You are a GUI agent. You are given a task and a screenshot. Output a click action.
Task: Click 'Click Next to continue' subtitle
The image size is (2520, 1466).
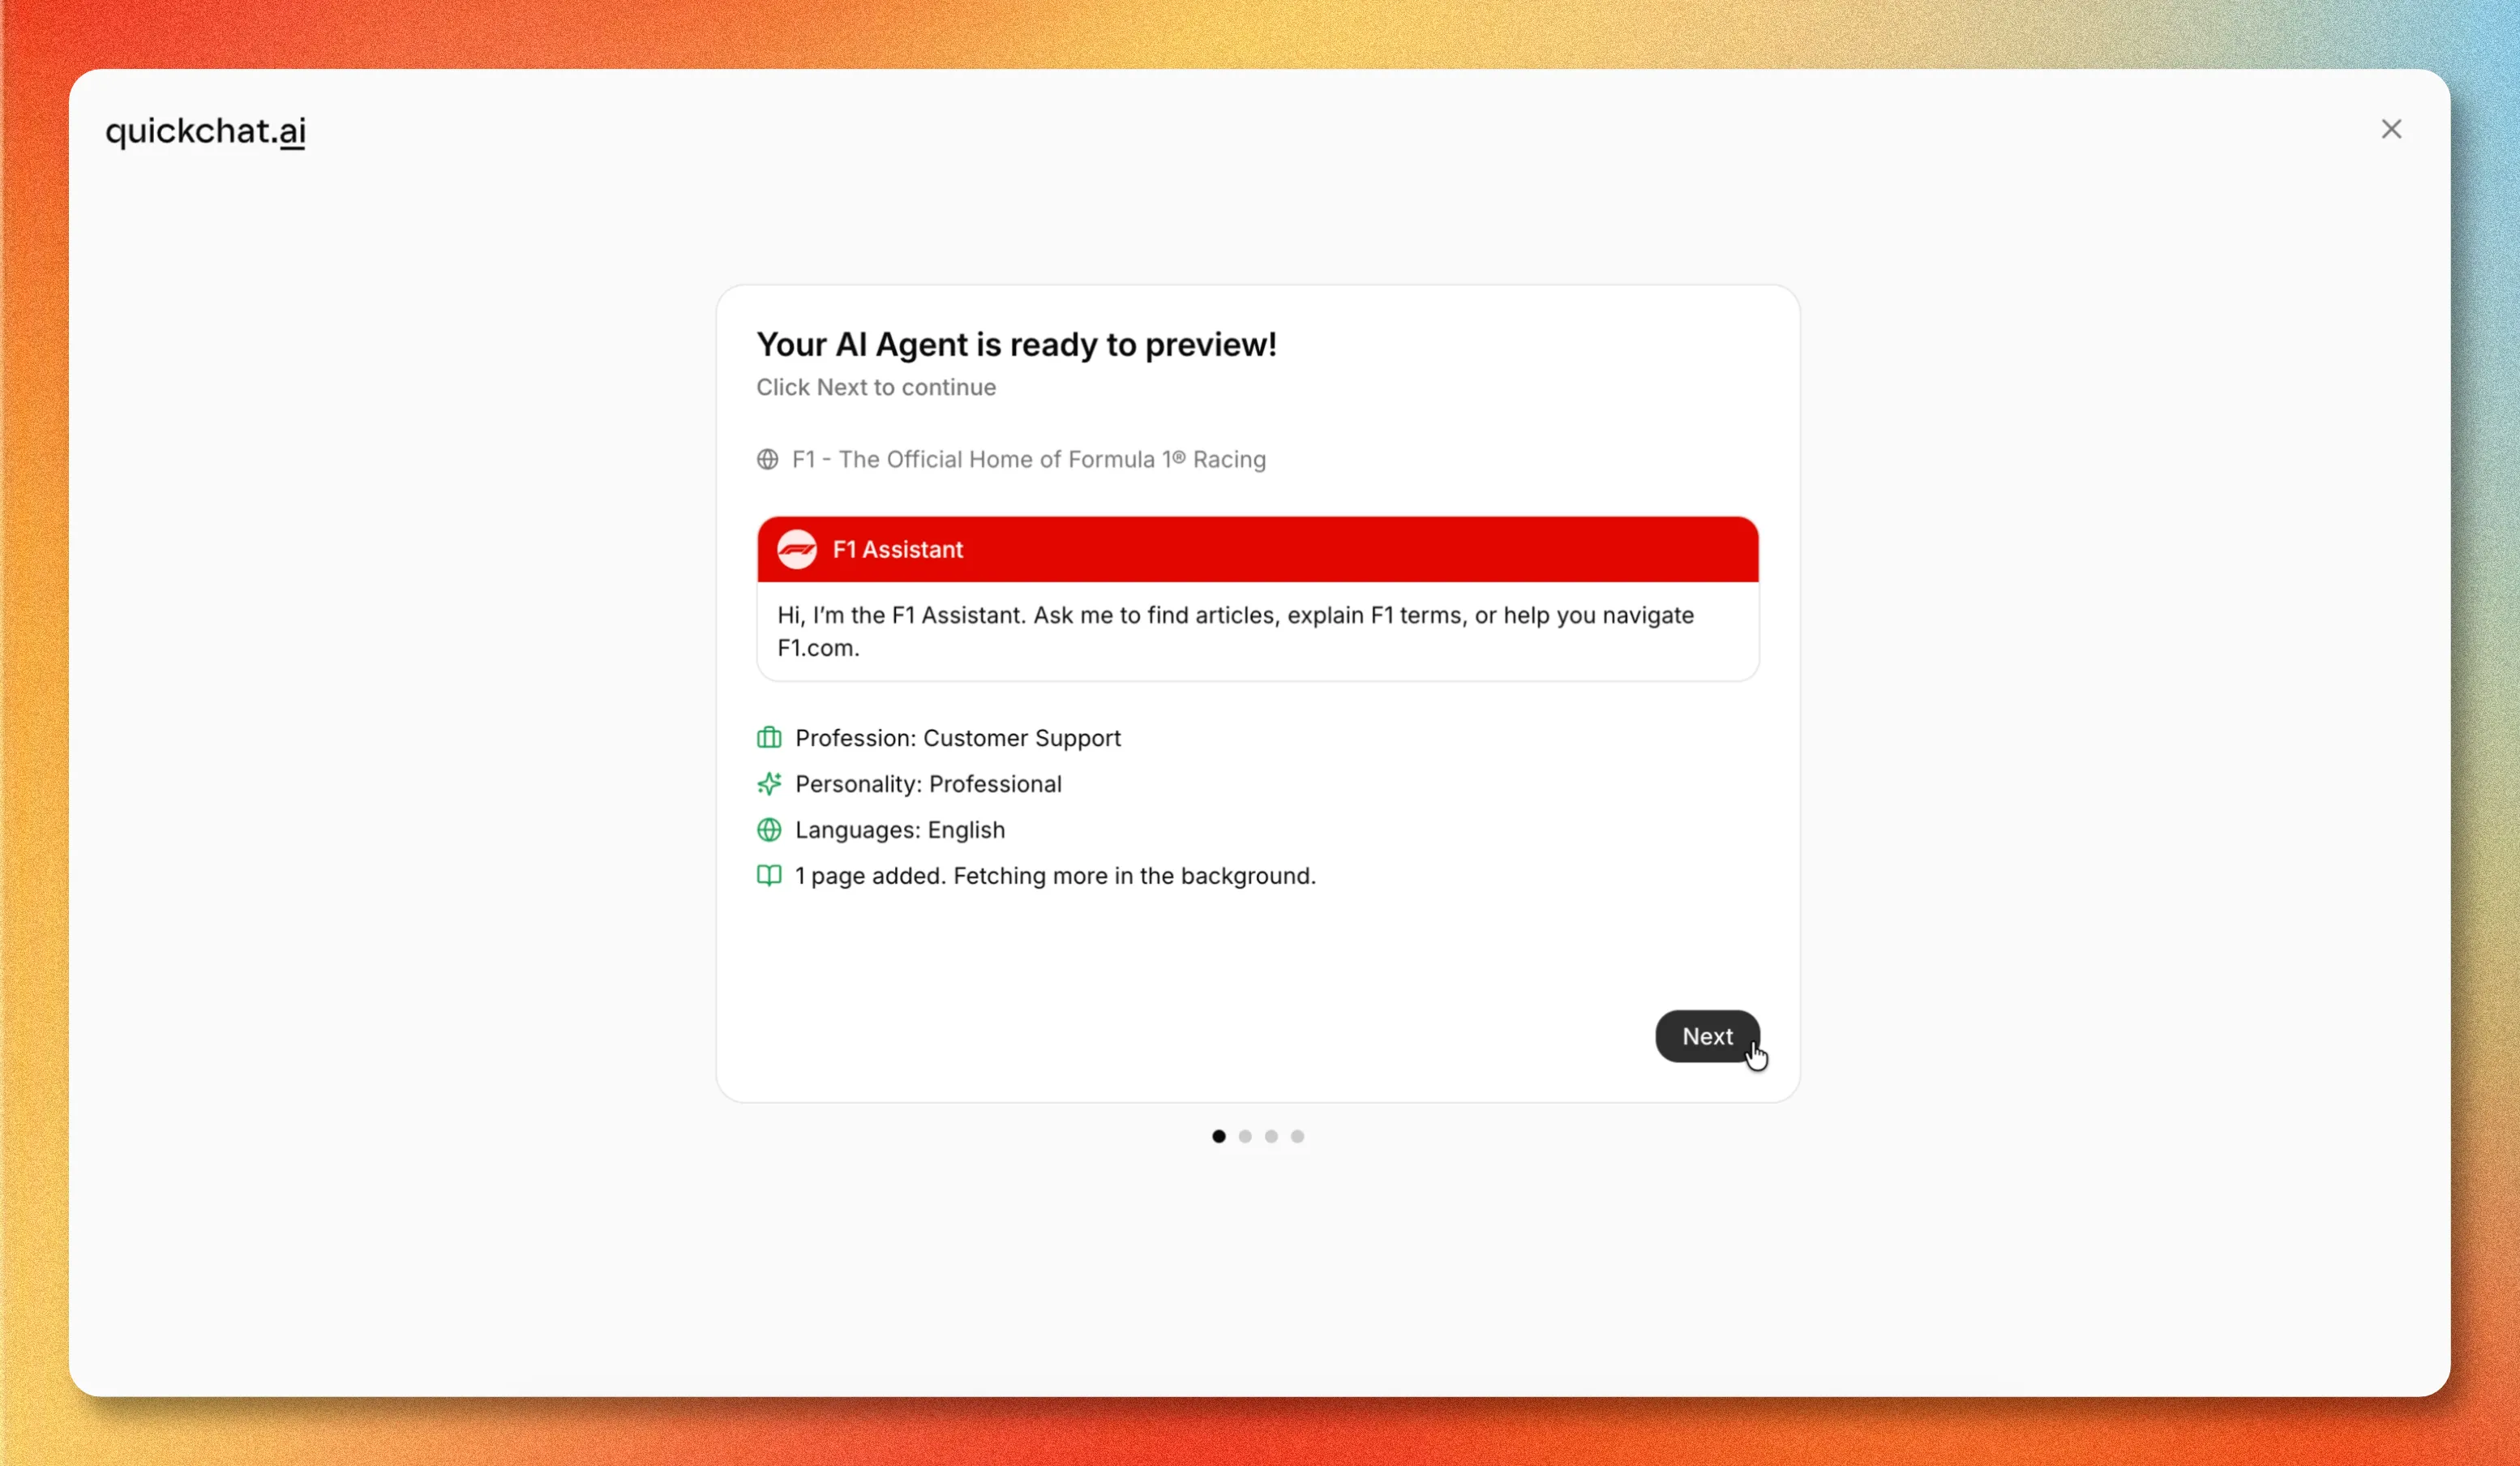pyautogui.click(x=876, y=387)
